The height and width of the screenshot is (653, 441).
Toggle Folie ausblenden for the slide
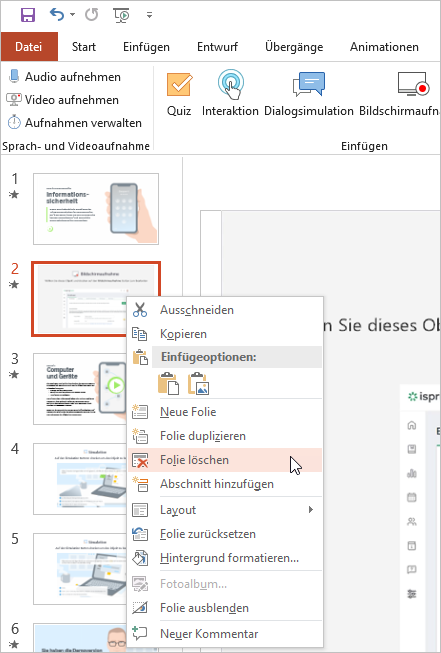pos(225,608)
